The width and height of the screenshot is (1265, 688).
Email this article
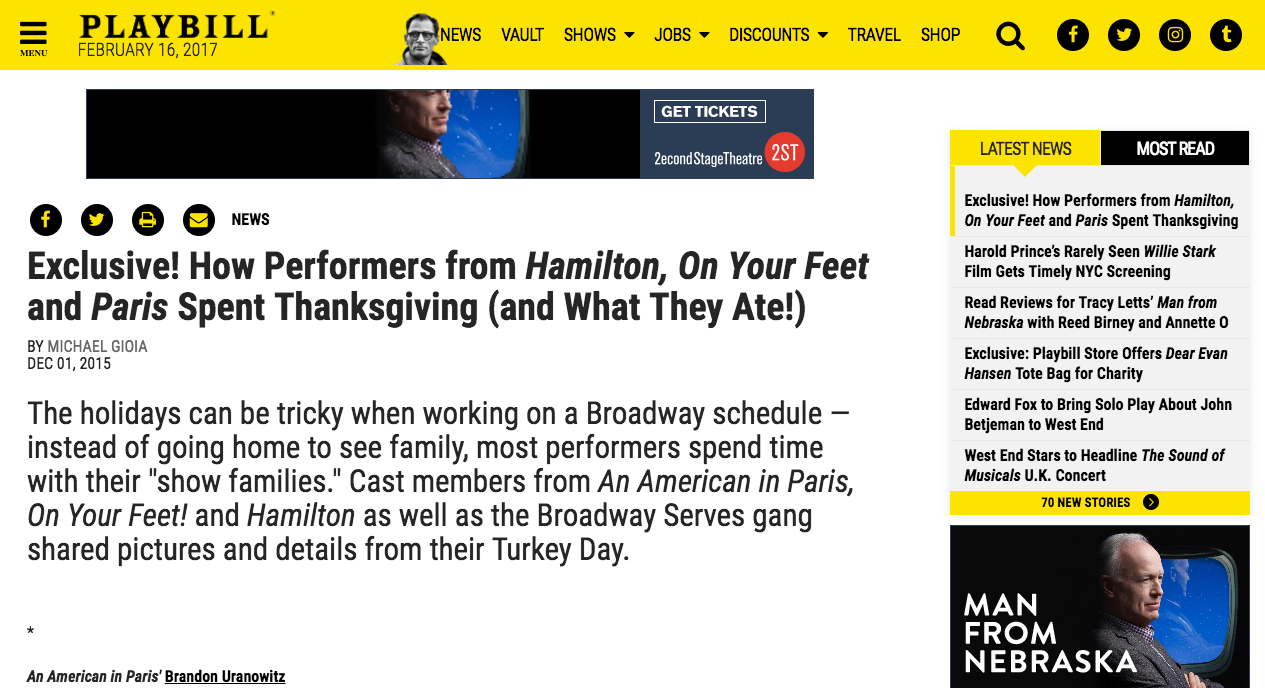(x=199, y=219)
